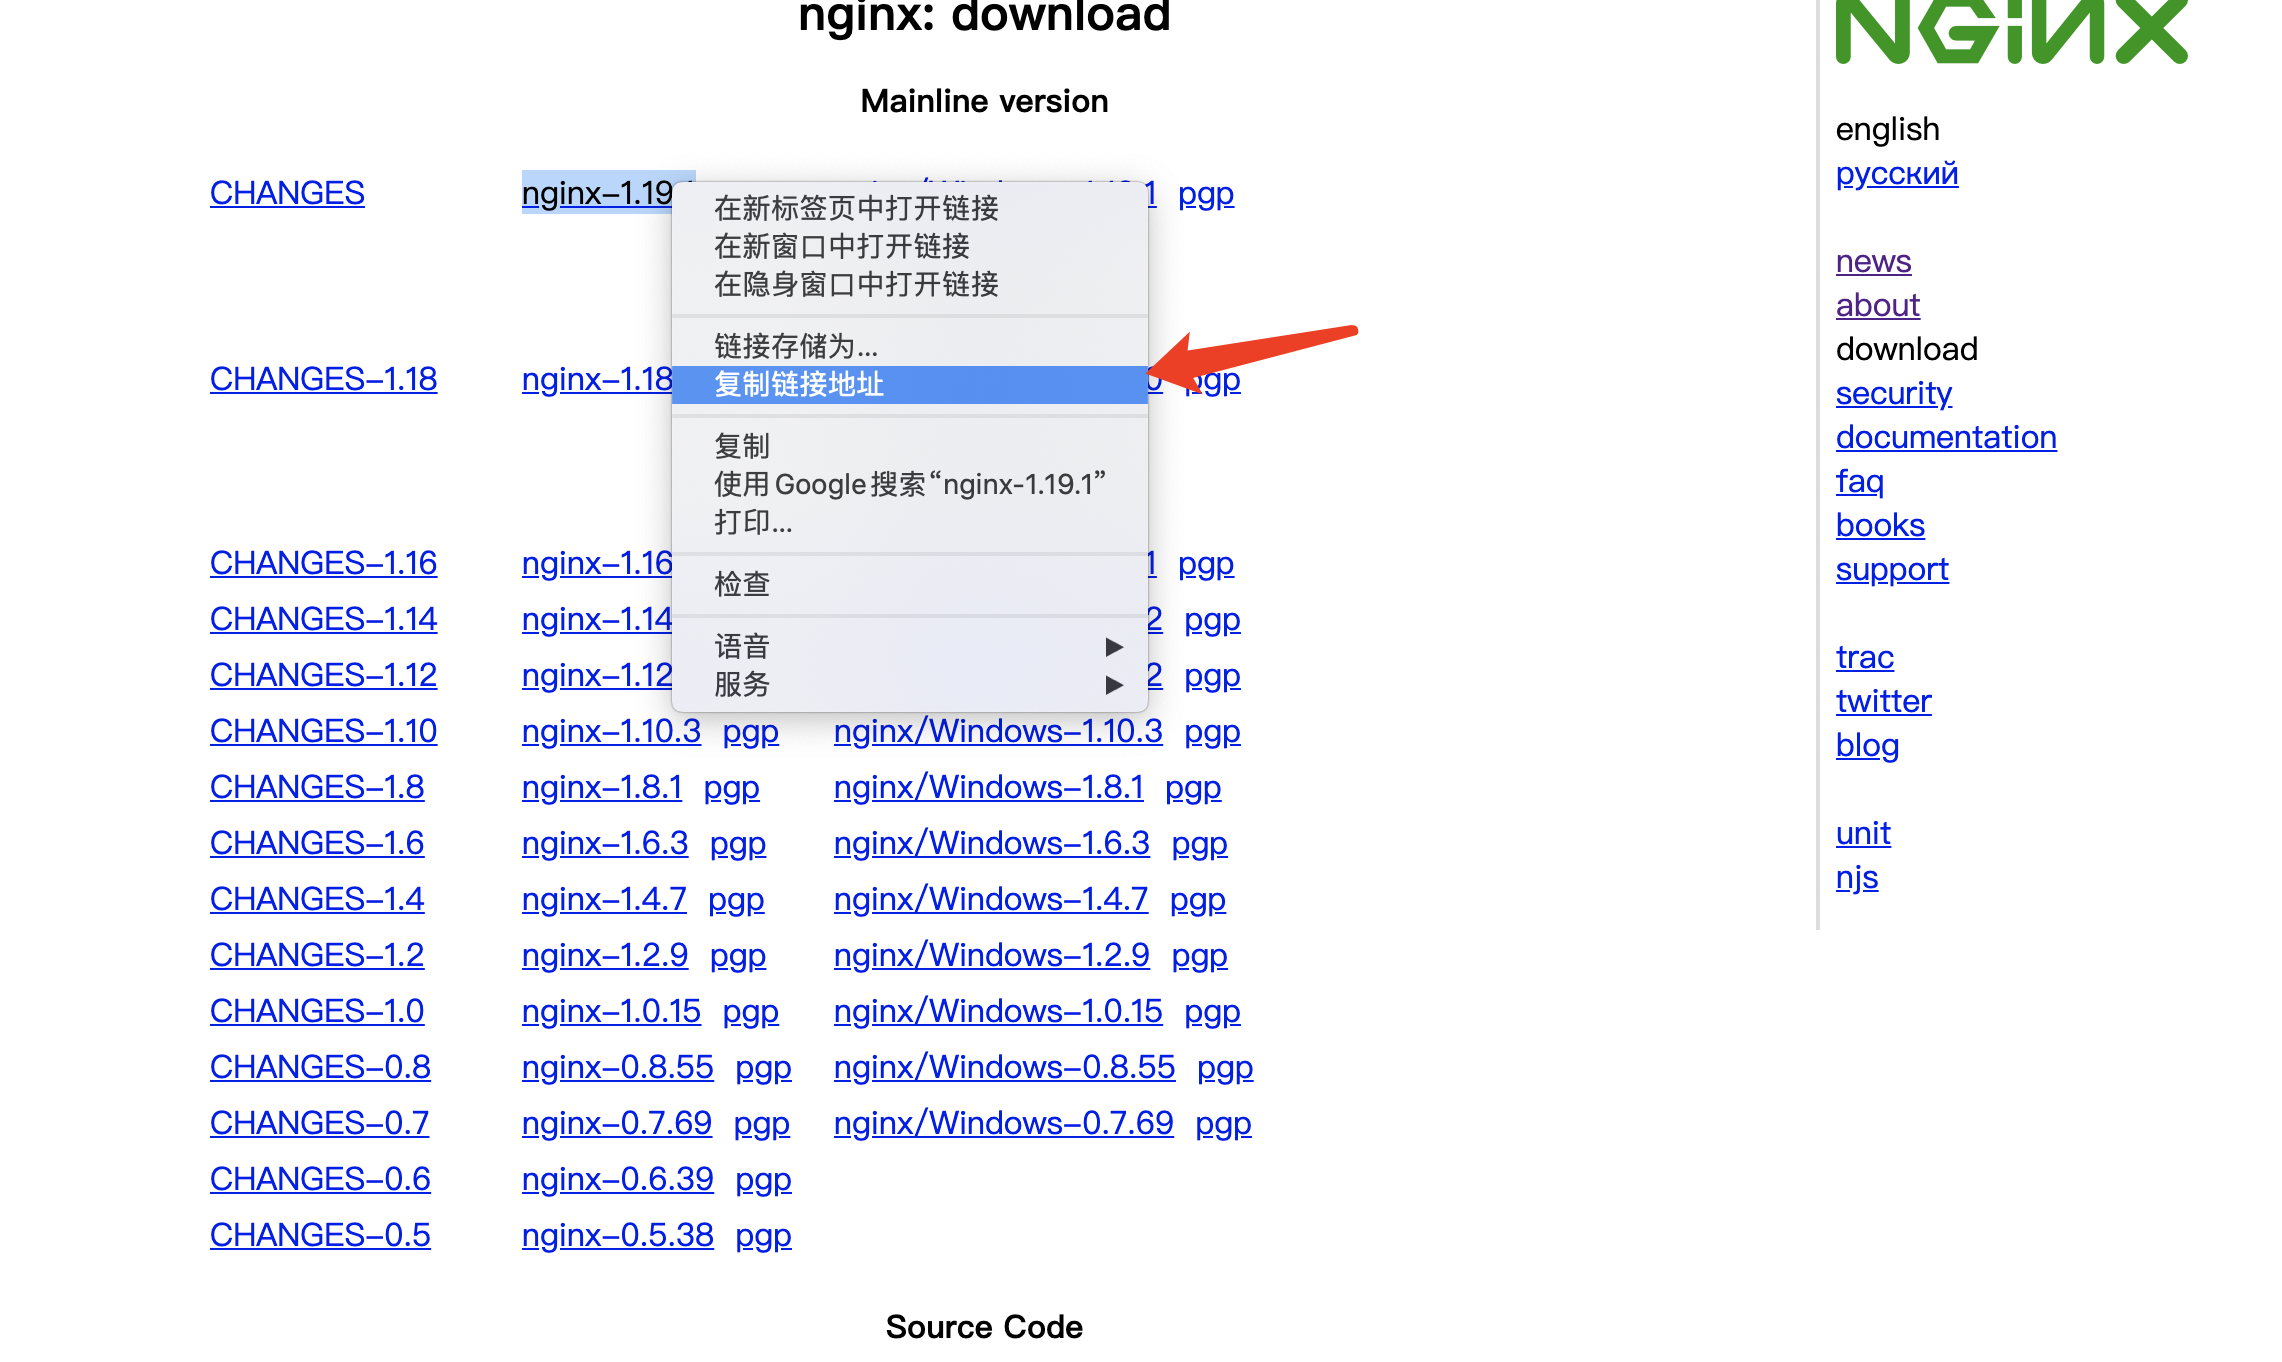Image resolution: width=2282 pixels, height=1362 pixels.
Task: Download nginx/Windows-1.8.1 link
Action: (x=988, y=787)
